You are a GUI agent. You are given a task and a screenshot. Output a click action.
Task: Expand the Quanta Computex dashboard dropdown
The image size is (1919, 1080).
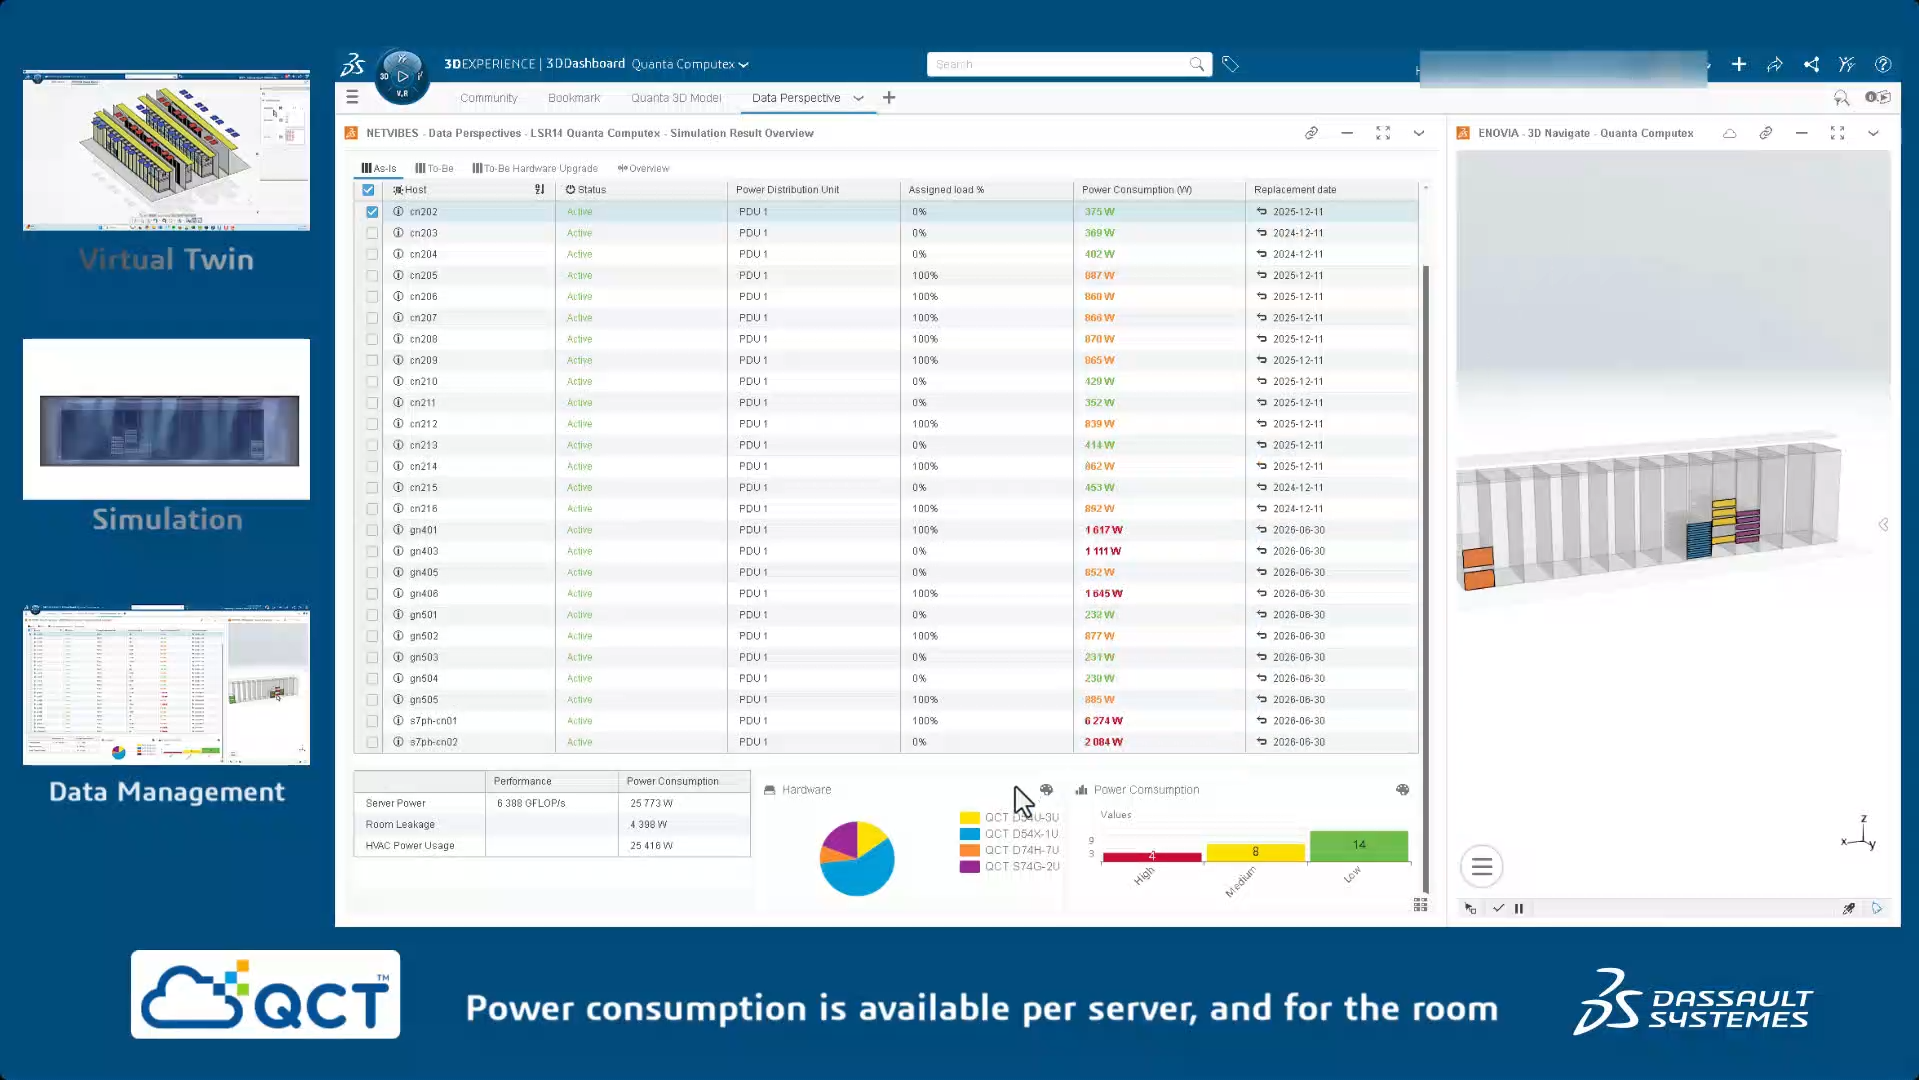[x=743, y=65]
